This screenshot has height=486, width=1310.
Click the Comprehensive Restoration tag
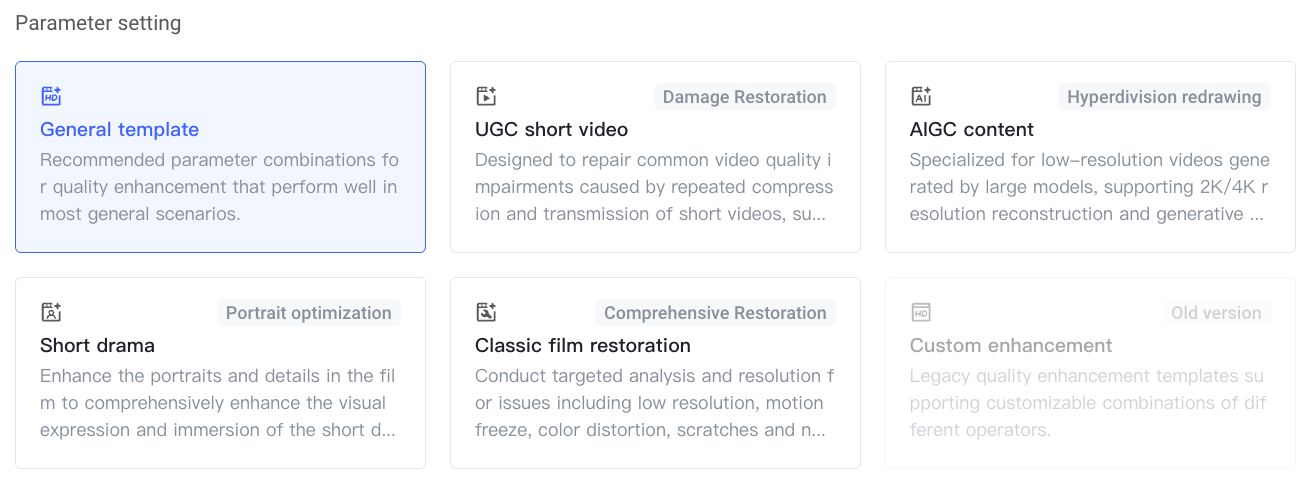[x=715, y=313]
